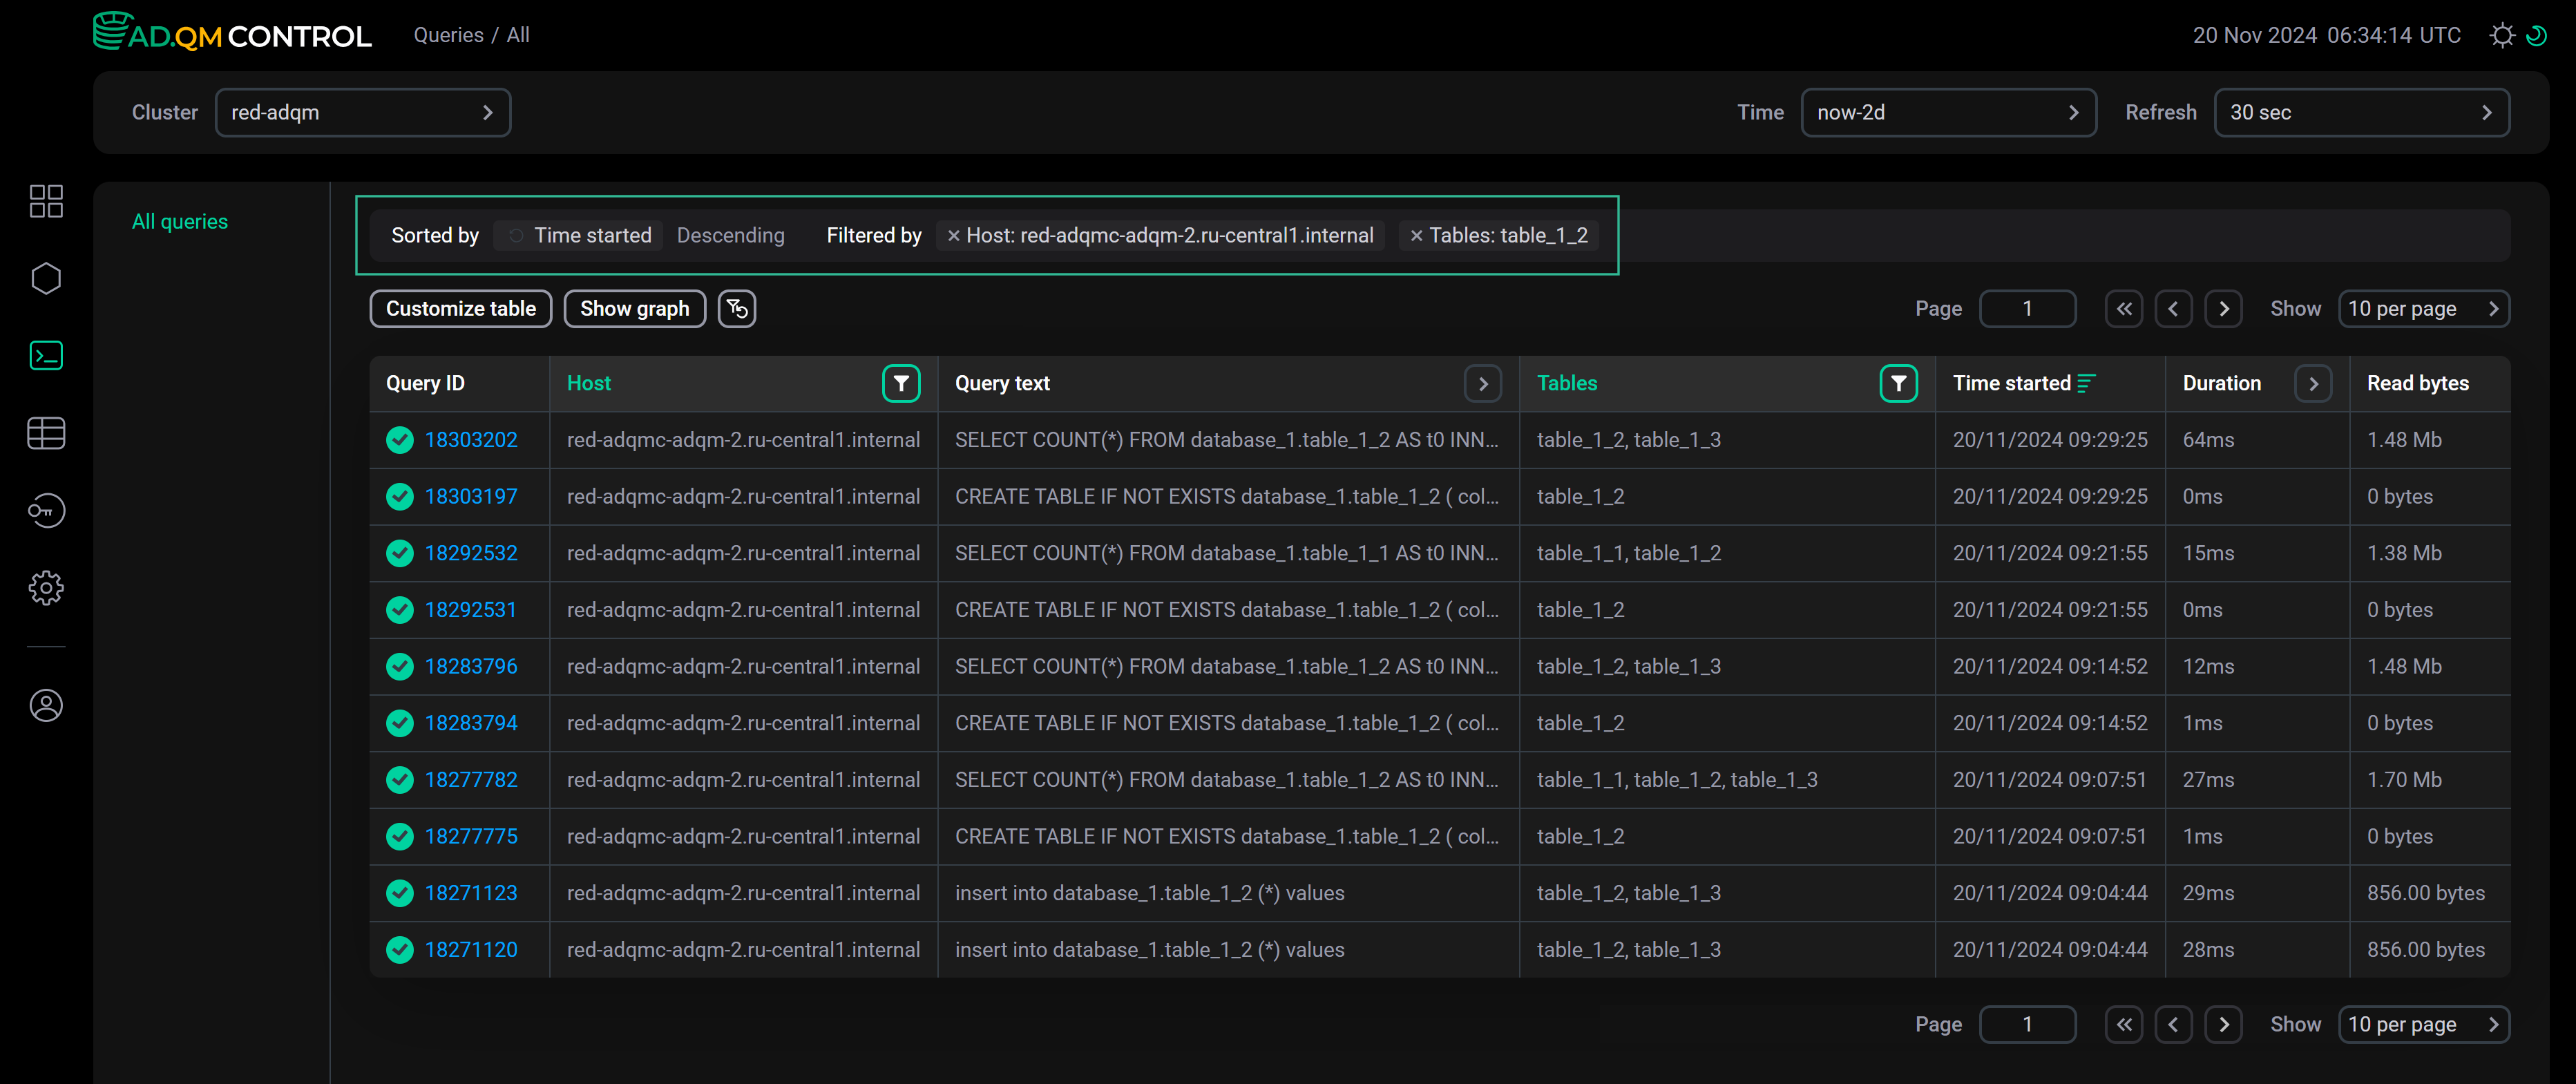Screen dimensions: 2576x1084
Task: Click the Queries / All breadcrumb
Action: [471, 34]
